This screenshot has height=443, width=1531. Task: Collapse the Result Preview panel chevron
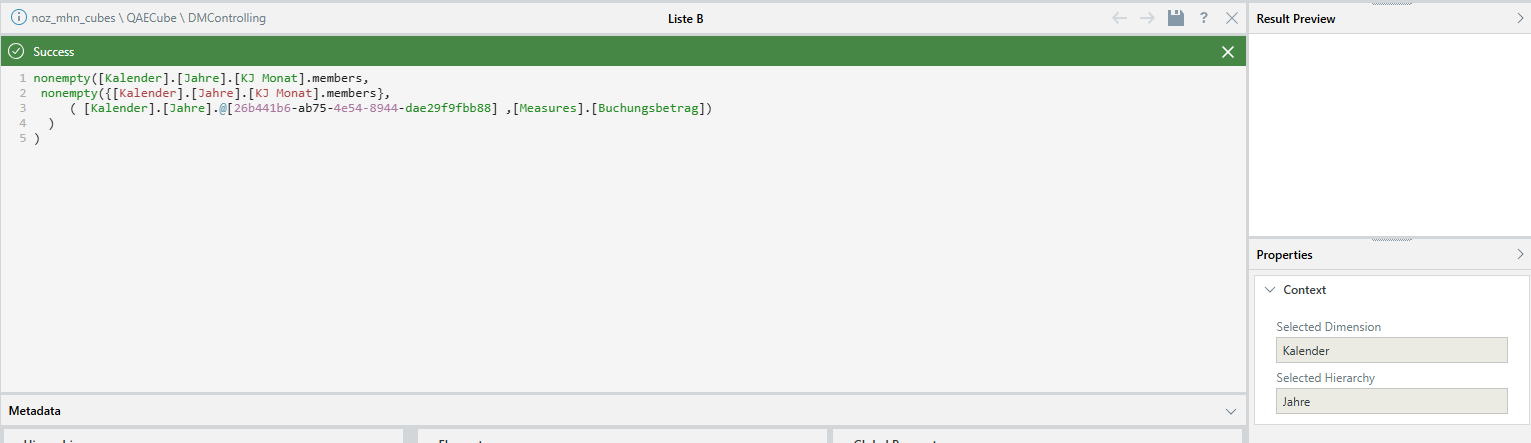tap(1520, 18)
